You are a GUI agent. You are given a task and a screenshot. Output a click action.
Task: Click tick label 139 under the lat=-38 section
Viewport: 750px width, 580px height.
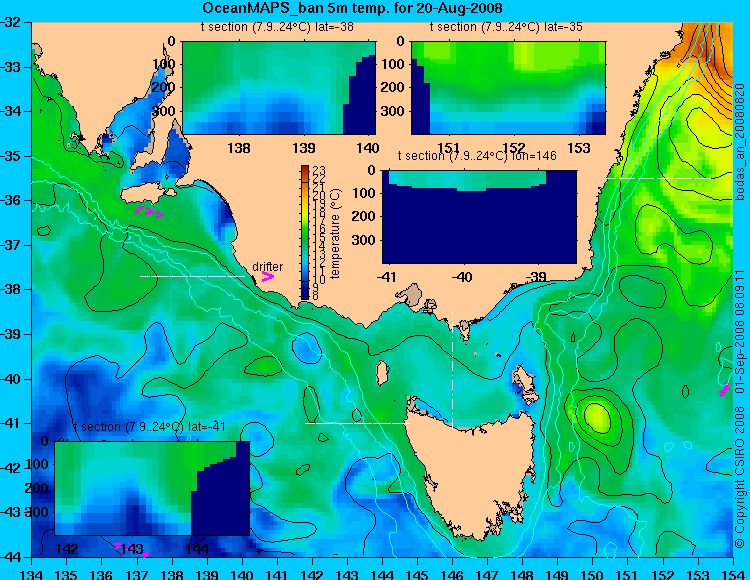pyautogui.click(x=304, y=148)
